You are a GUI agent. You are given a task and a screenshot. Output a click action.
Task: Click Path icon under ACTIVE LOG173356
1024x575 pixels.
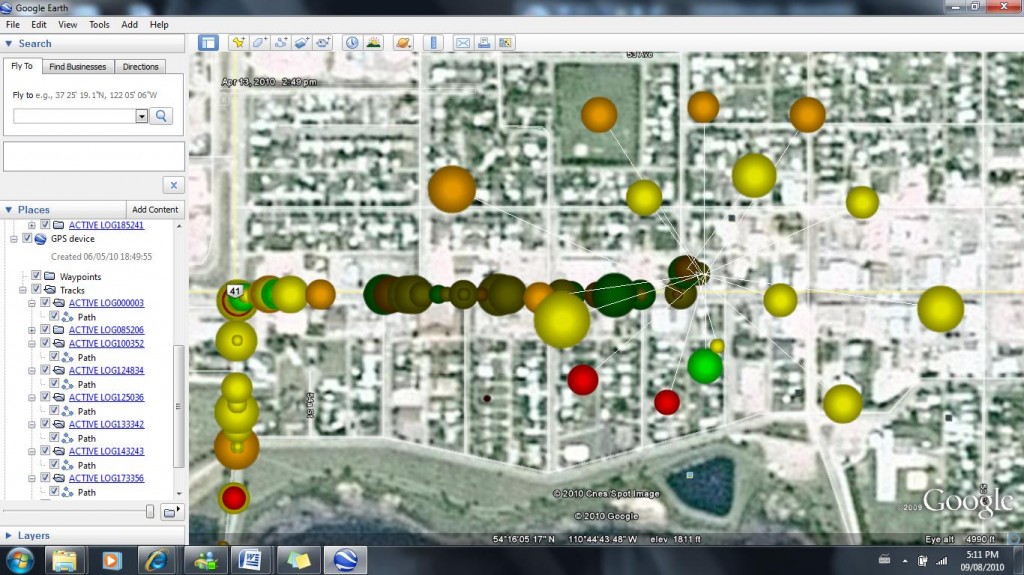click(67, 492)
